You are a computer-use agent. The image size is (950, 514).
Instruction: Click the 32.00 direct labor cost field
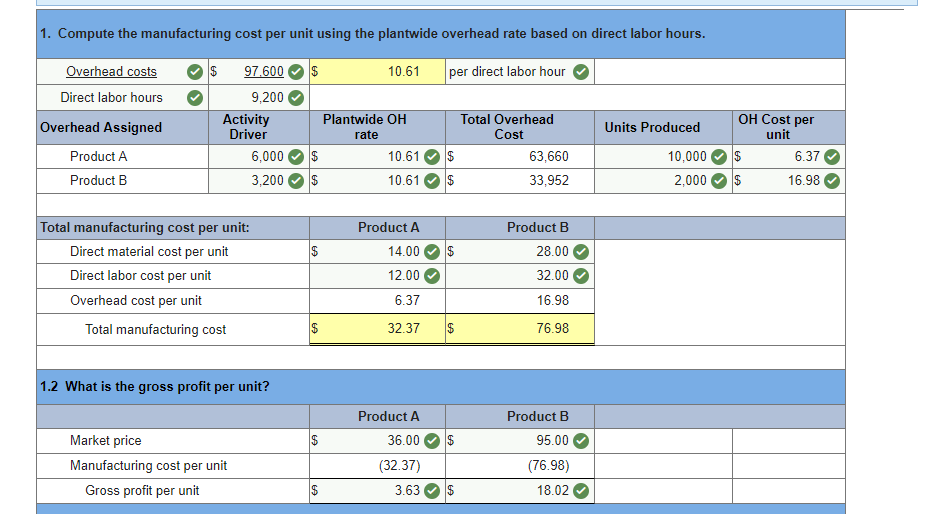click(x=520, y=276)
